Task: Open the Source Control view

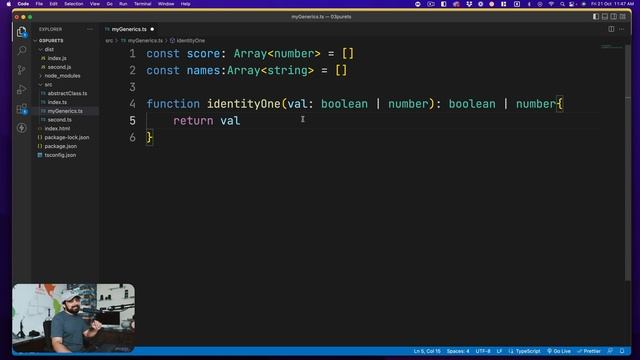Action: point(22,70)
